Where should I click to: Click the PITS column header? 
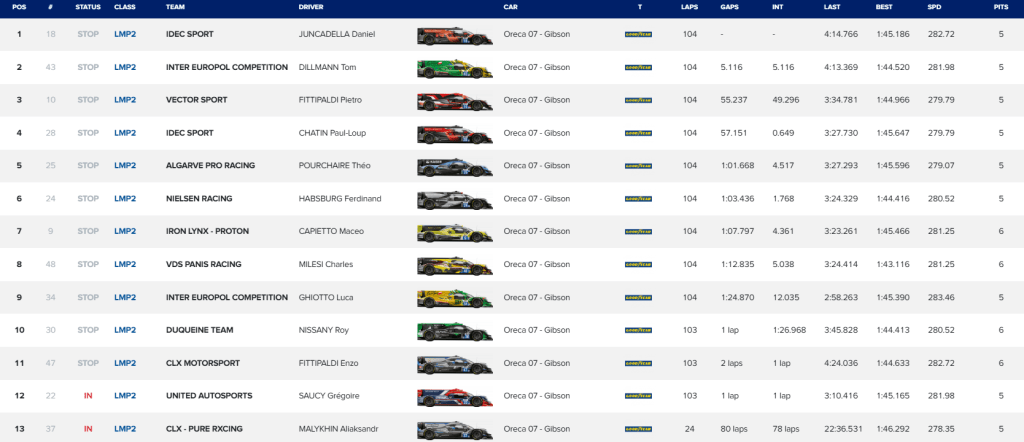pos(1001,7)
